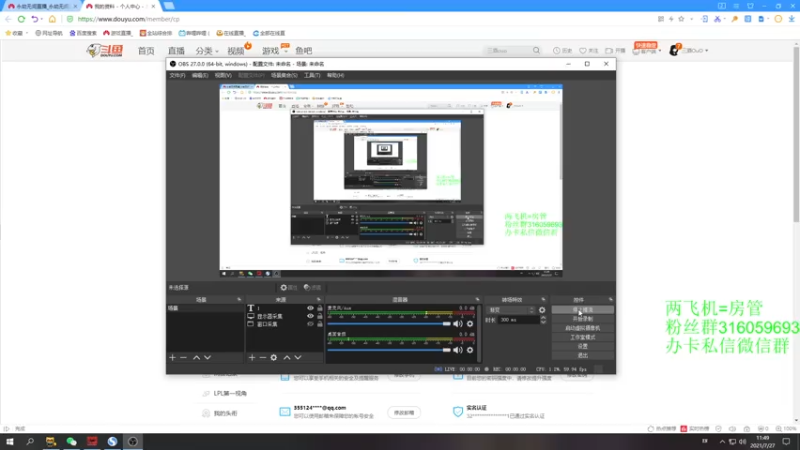This screenshot has height=450, width=800.
Task: Open OBS 编辑(E) menu
Action: coord(199,76)
